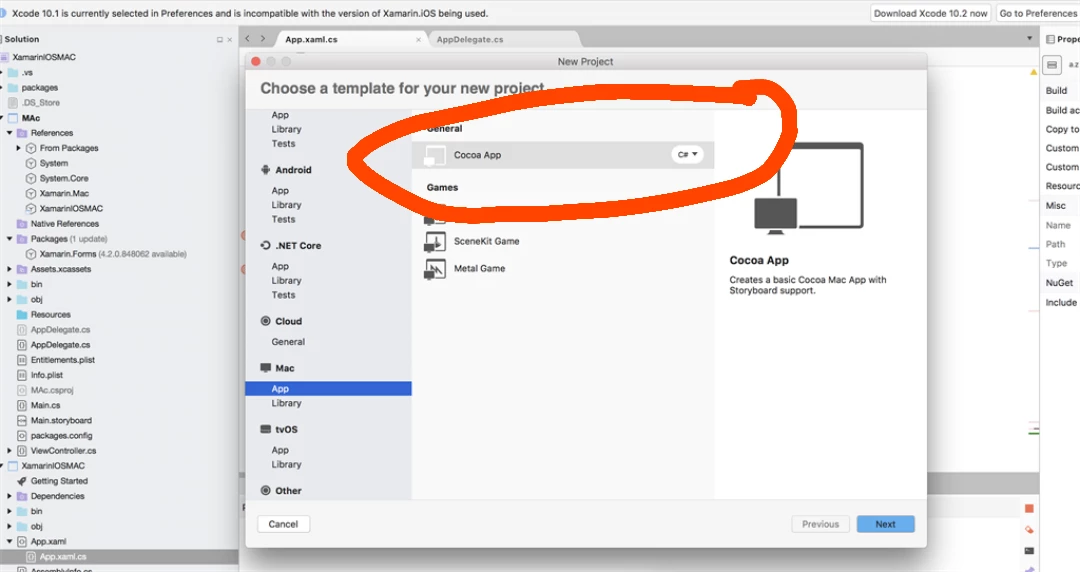This screenshot has width=1080, height=572.
Task: Collapse the MAc project node
Action: [x=1, y=118]
